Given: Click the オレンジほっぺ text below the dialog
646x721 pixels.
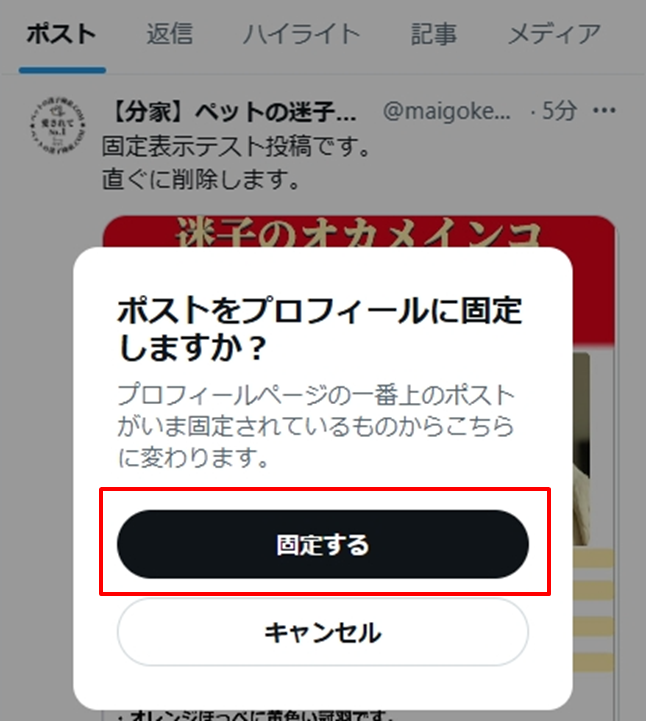Looking at the screenshot, I should (256, 716).
